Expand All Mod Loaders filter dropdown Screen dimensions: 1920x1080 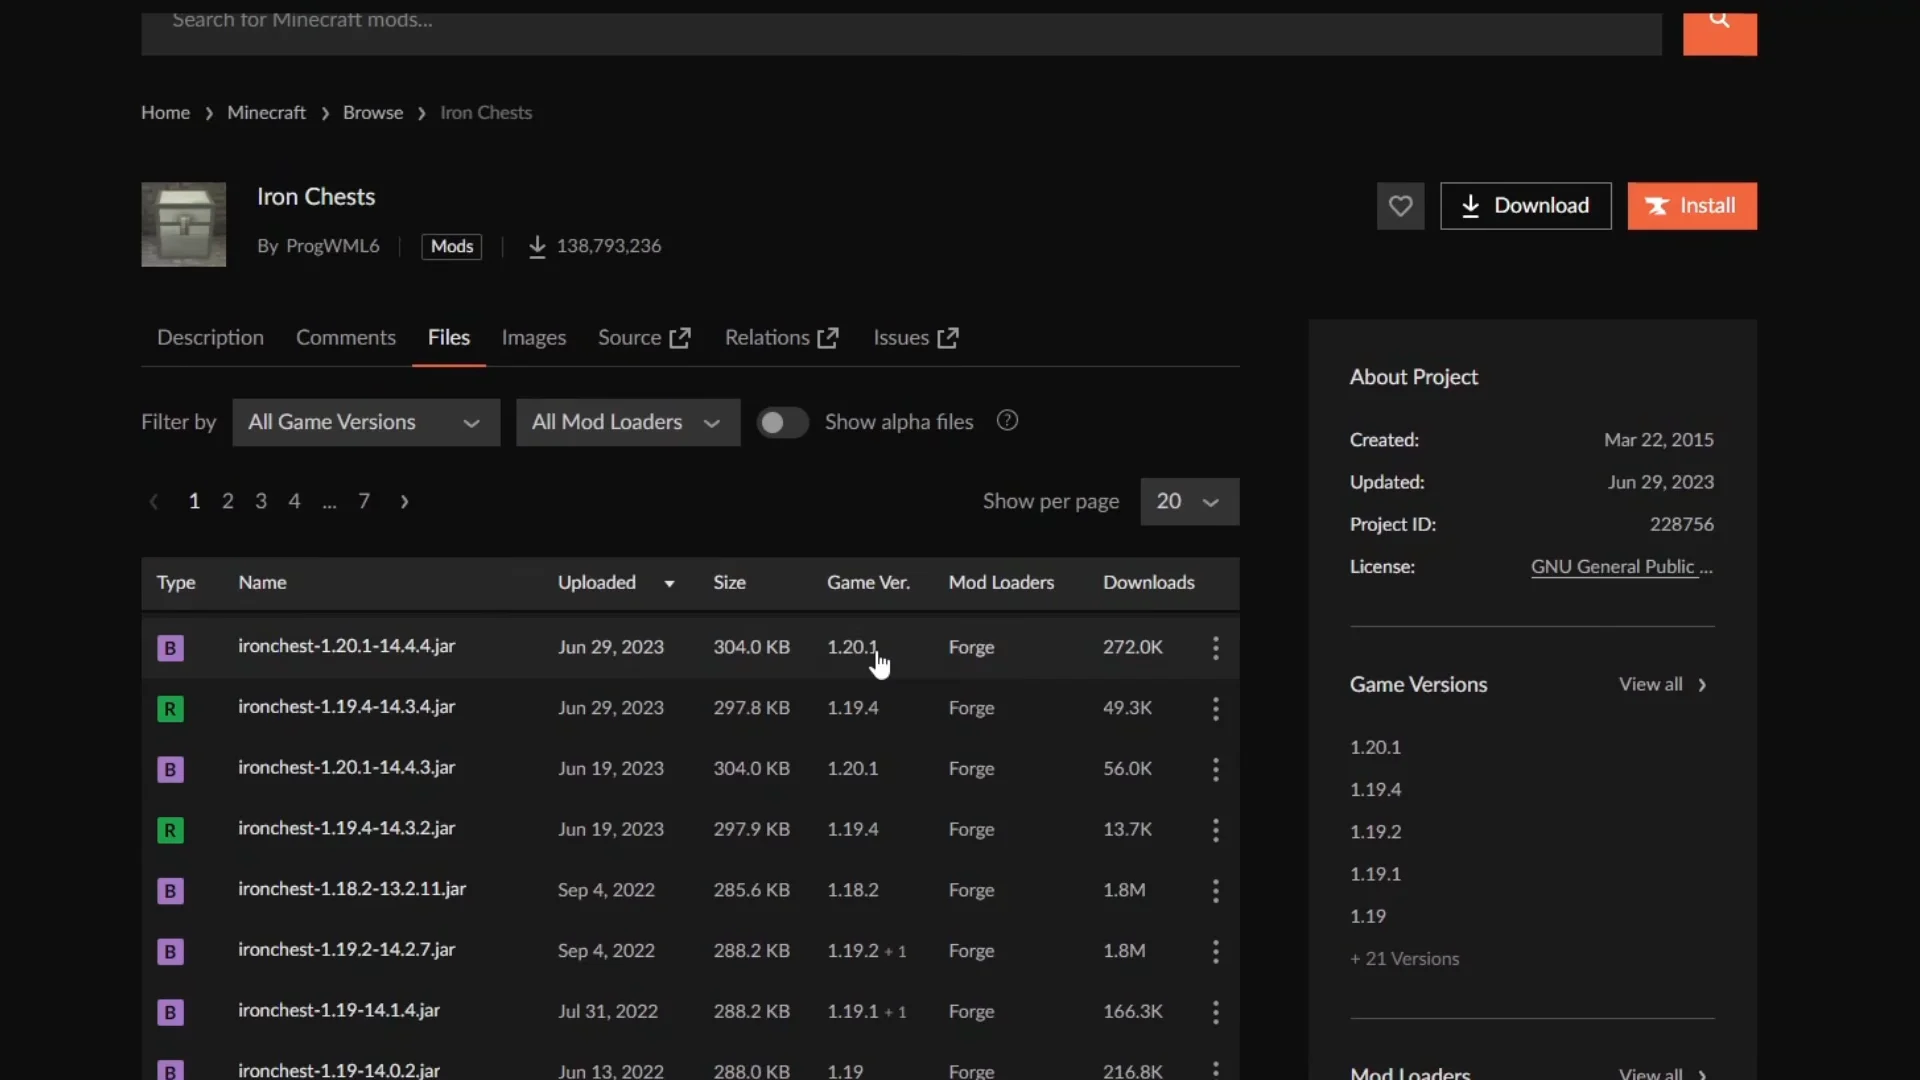point(628,422)
